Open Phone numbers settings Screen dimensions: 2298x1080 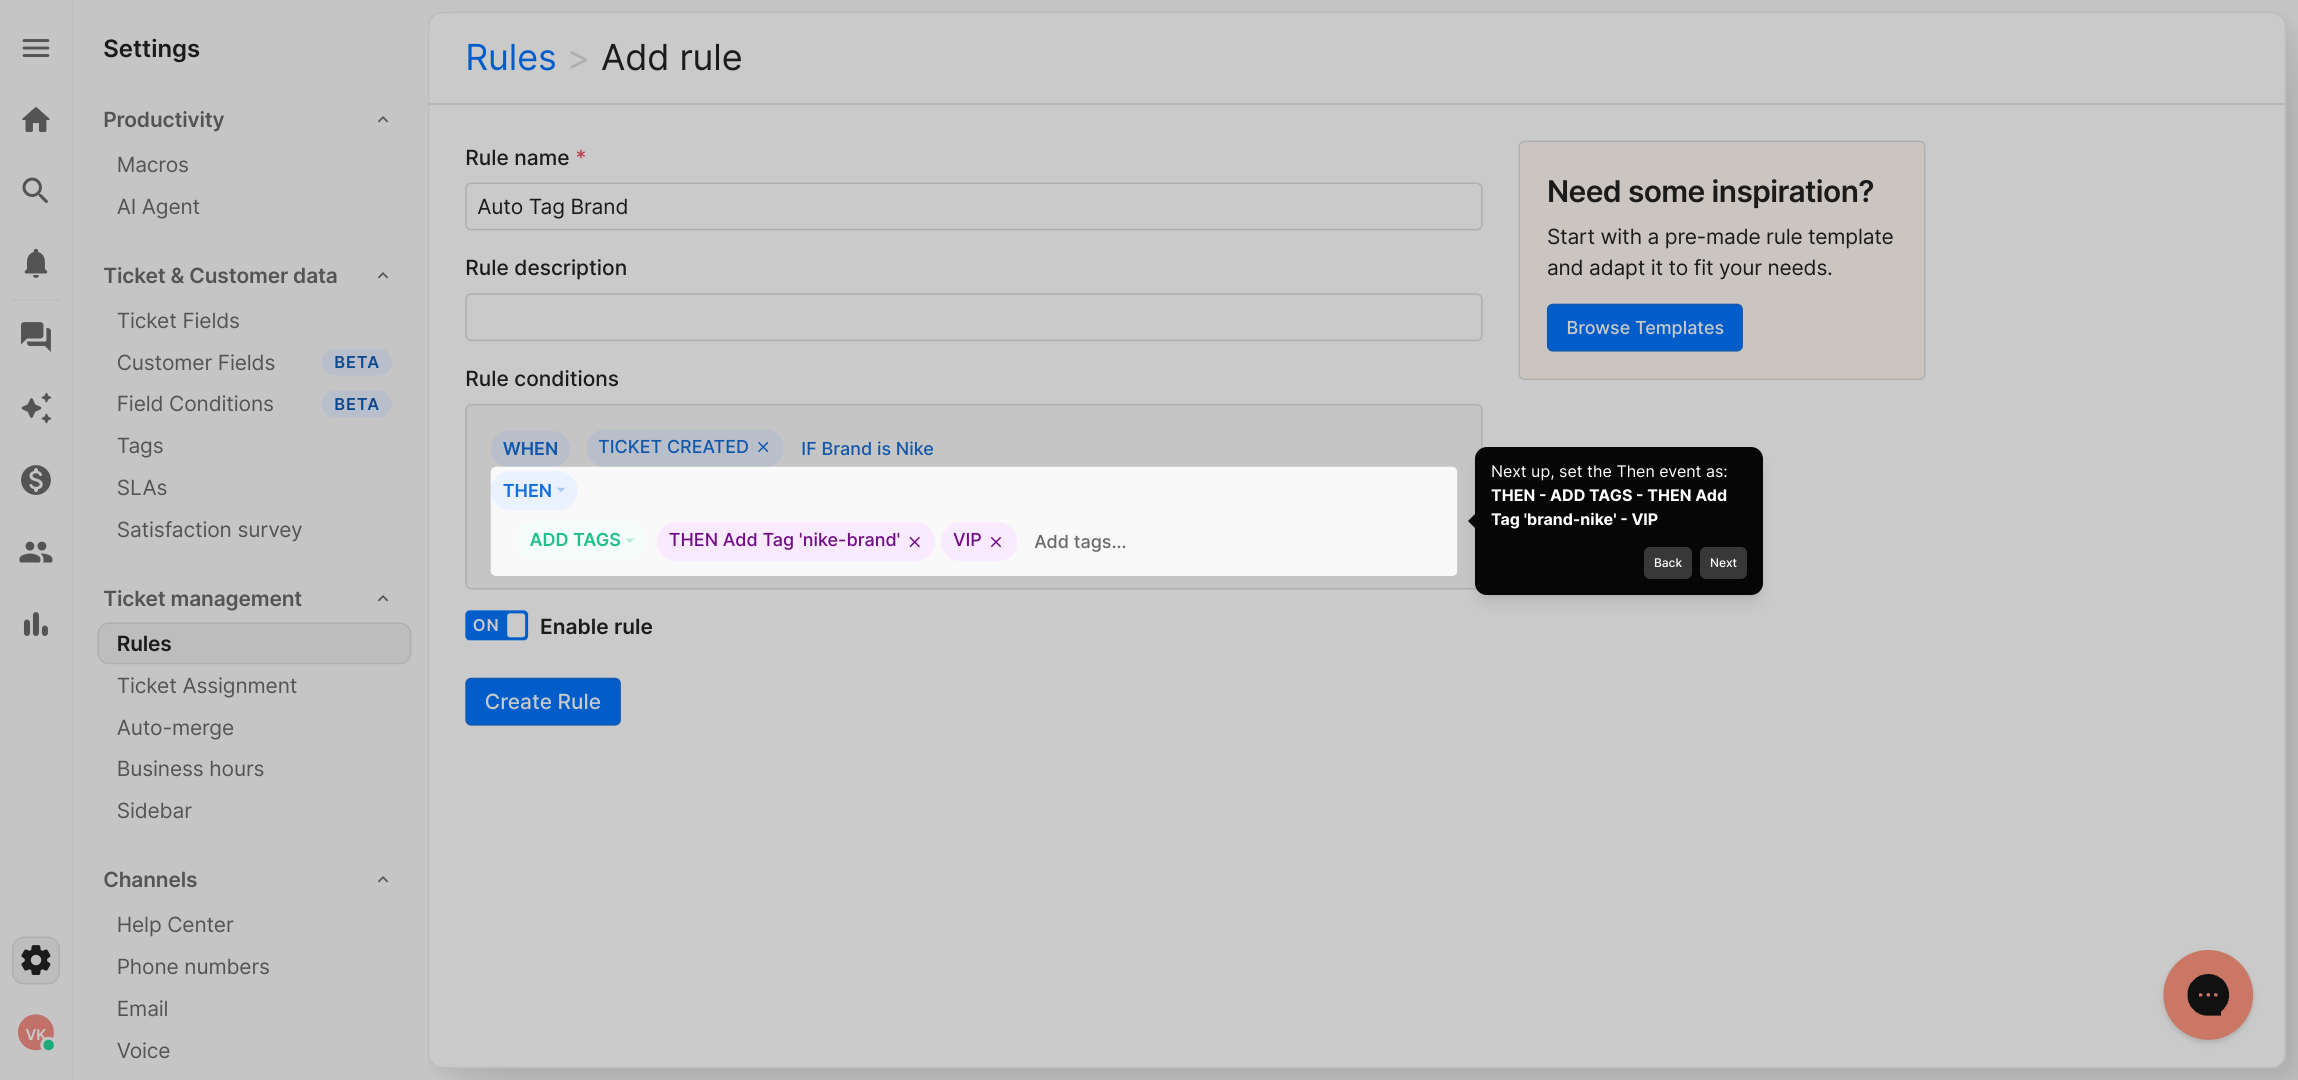coord(193,967)
